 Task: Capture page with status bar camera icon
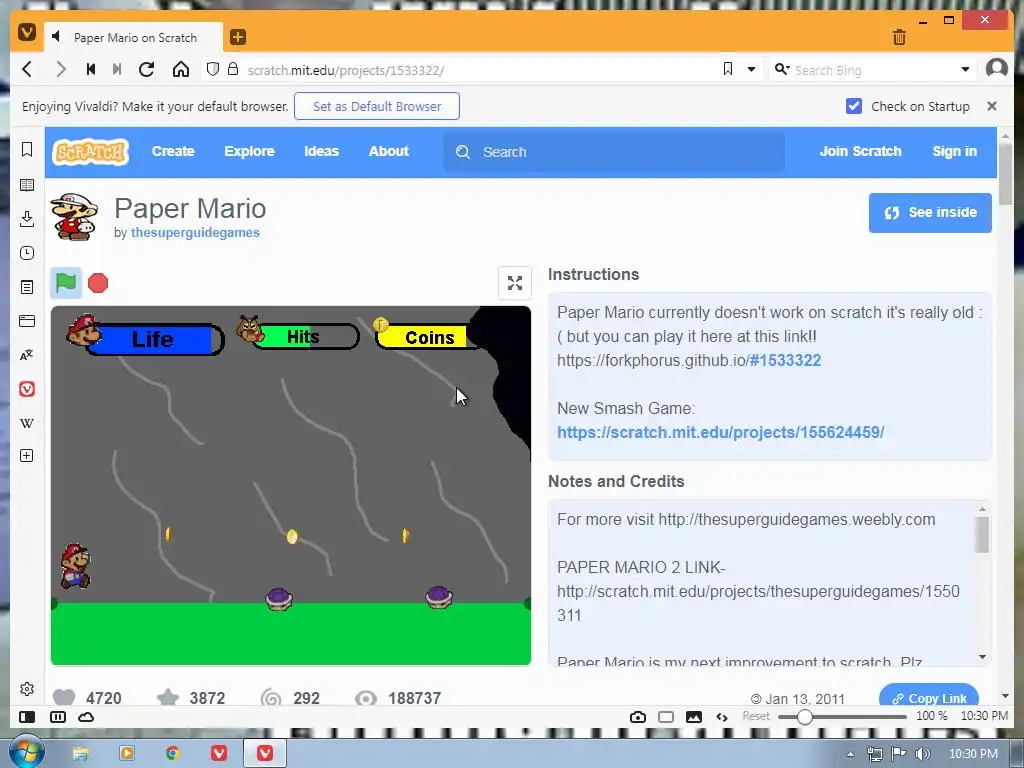pyautogui.click(x=638, y=717)
